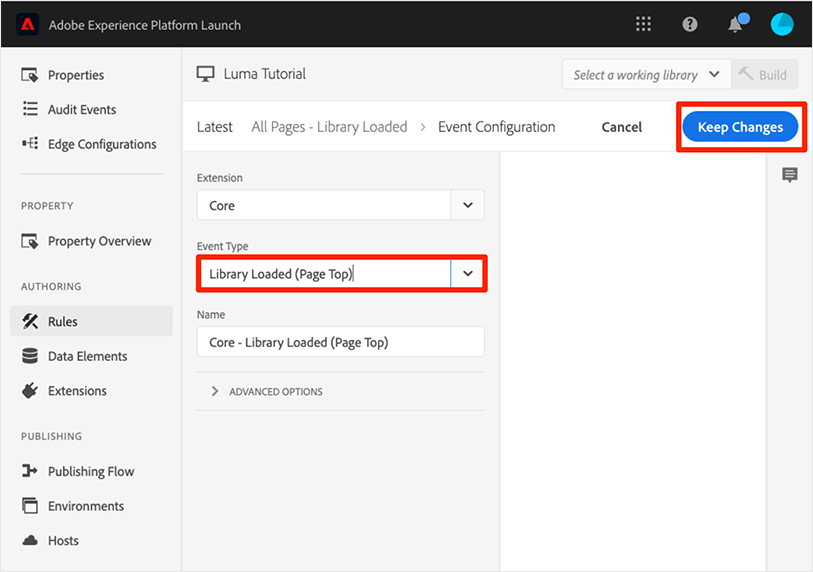
Task: Open the Event Type dropdown arrow
Action: pyautogui.click(x=468, y=273)
